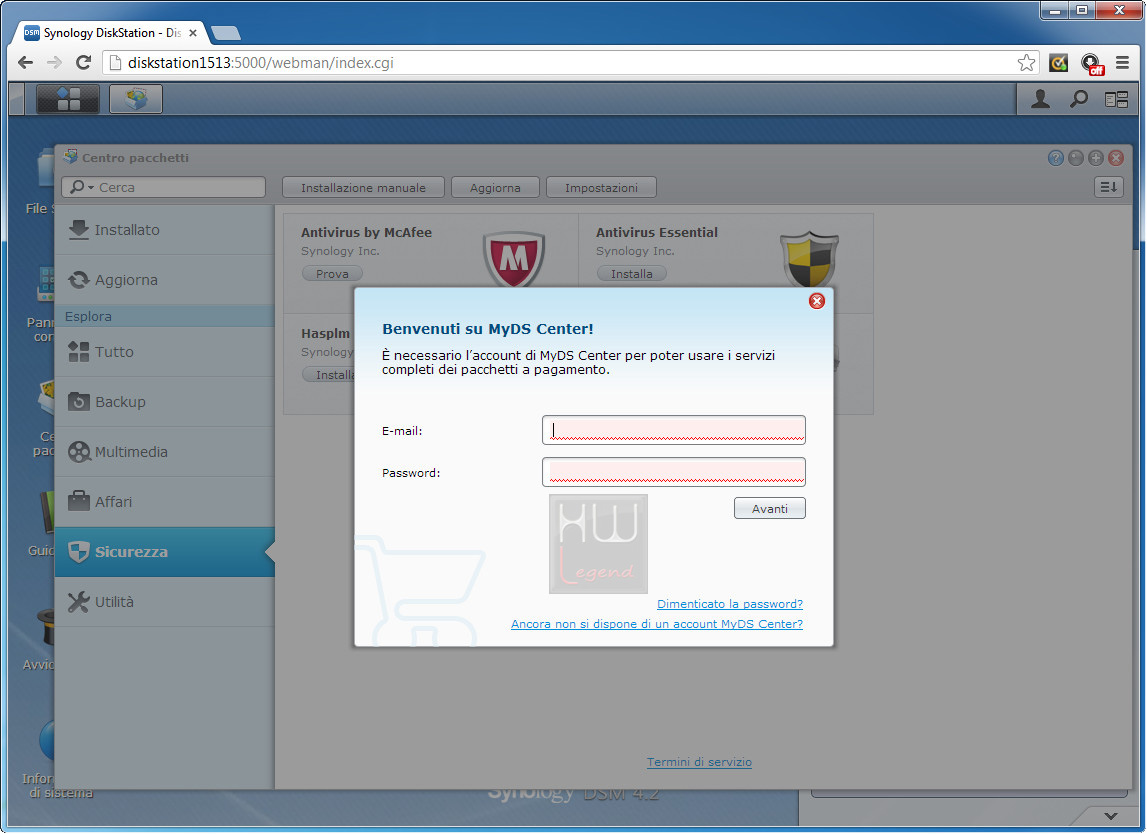Click the Multimedia film reel icon
Image resolution: width=1147 pixels, height=834 pixels.
(79, 452)
